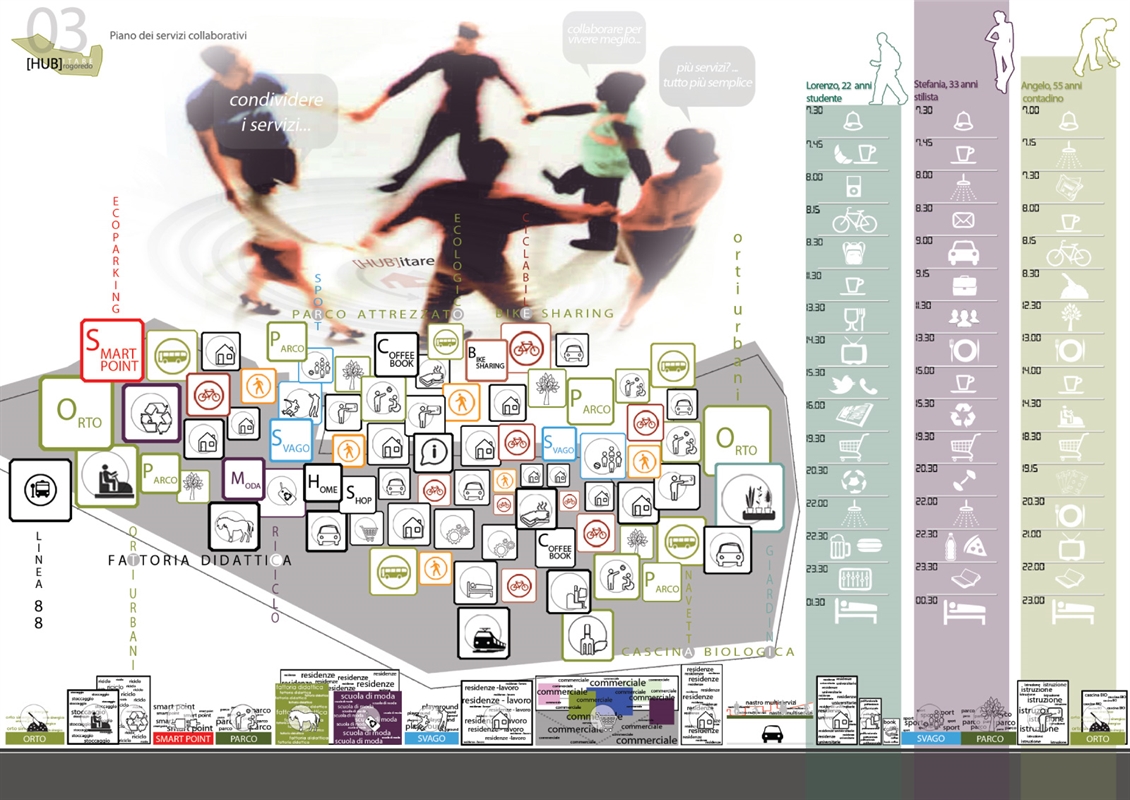This screenshot has width=1130, height=800.
Task: Select the beer mug in Lorenzo's schedule
Action: tap(840, 547)
